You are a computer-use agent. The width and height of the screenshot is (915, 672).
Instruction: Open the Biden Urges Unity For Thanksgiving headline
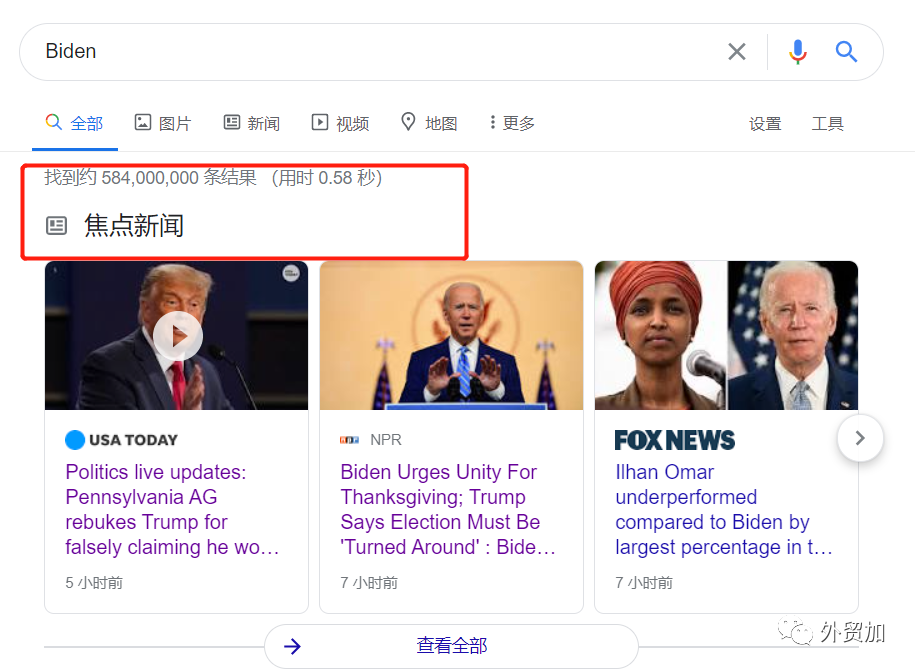[x=448, y=509]
